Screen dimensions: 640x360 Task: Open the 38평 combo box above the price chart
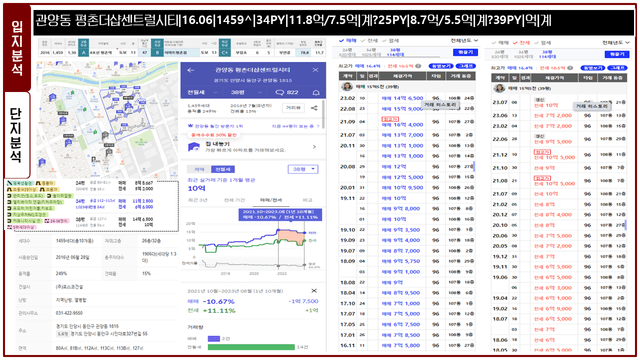click(x=303, y=169)
